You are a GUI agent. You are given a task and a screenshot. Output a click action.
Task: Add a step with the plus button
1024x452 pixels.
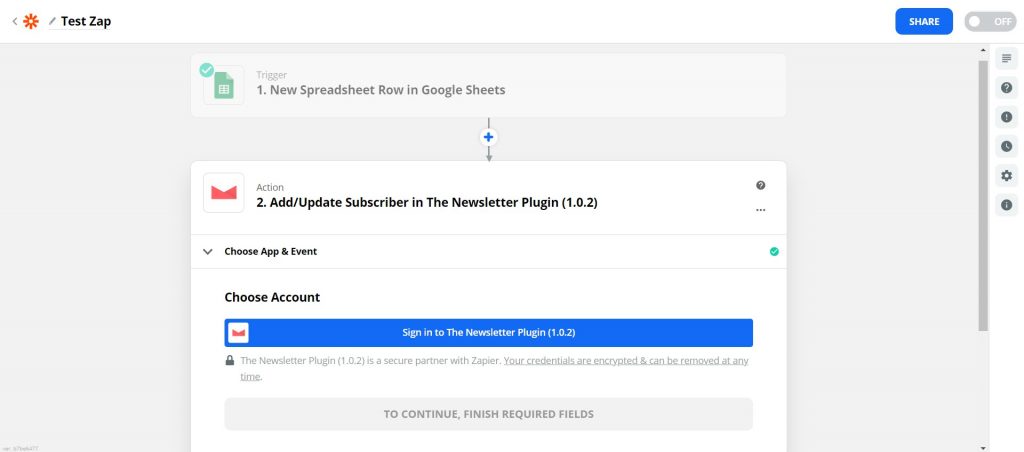488,137
